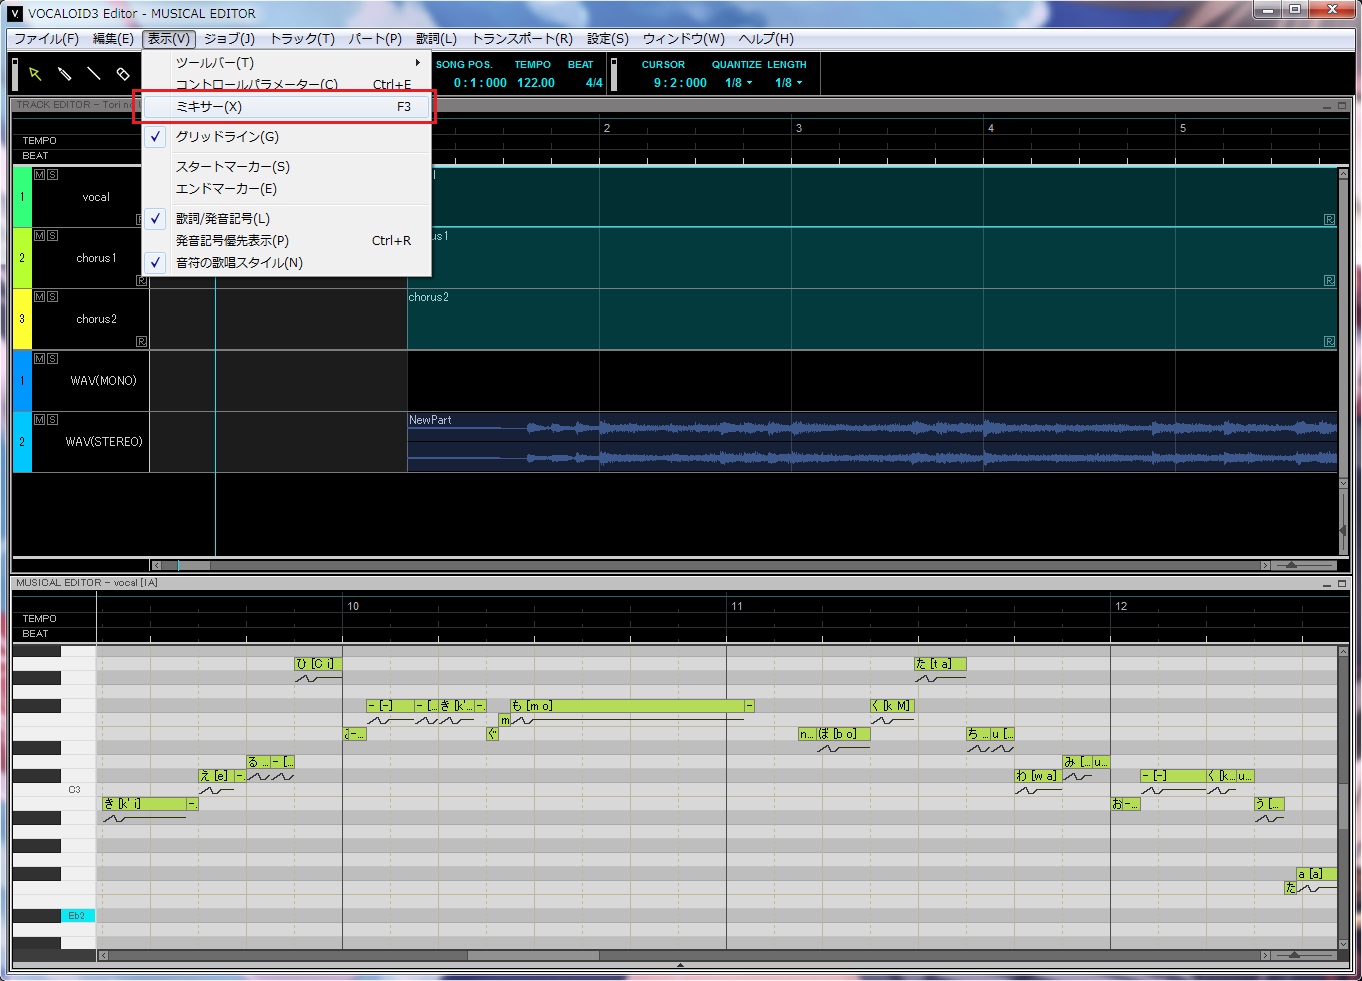This screenshot has width=1362, height=981.
Task: Click the SONG POS. value 0:1:000
Action: click(x=480, y=83)
